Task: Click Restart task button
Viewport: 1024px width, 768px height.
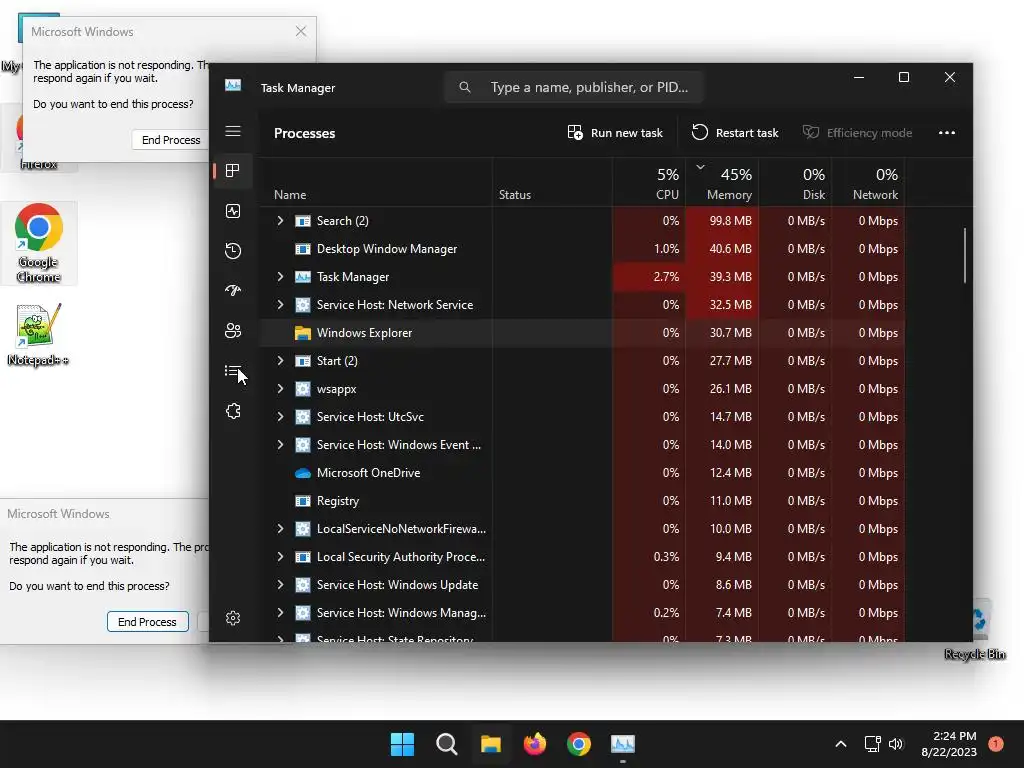Action: pyautogui.click(x=735, y=133)
